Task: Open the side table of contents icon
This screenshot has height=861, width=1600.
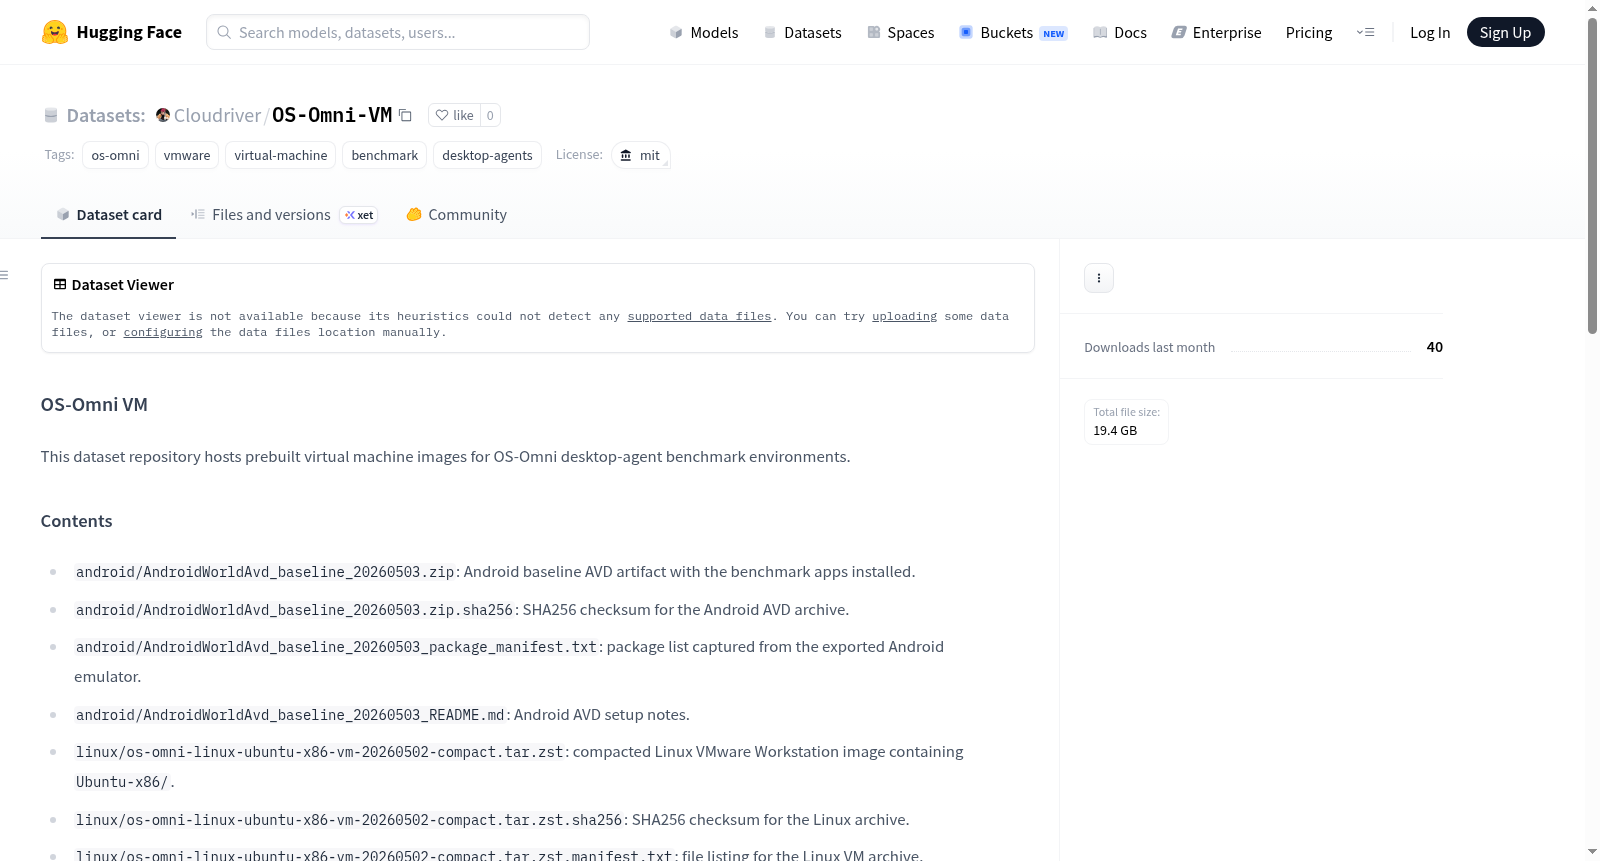Action: tap(5, 275)
